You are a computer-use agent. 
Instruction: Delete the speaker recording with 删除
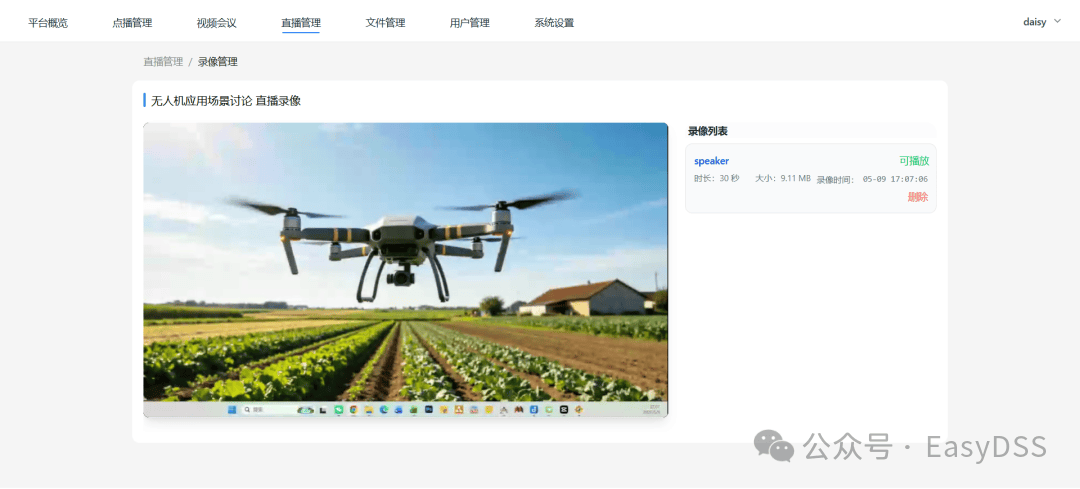(917, 197)
